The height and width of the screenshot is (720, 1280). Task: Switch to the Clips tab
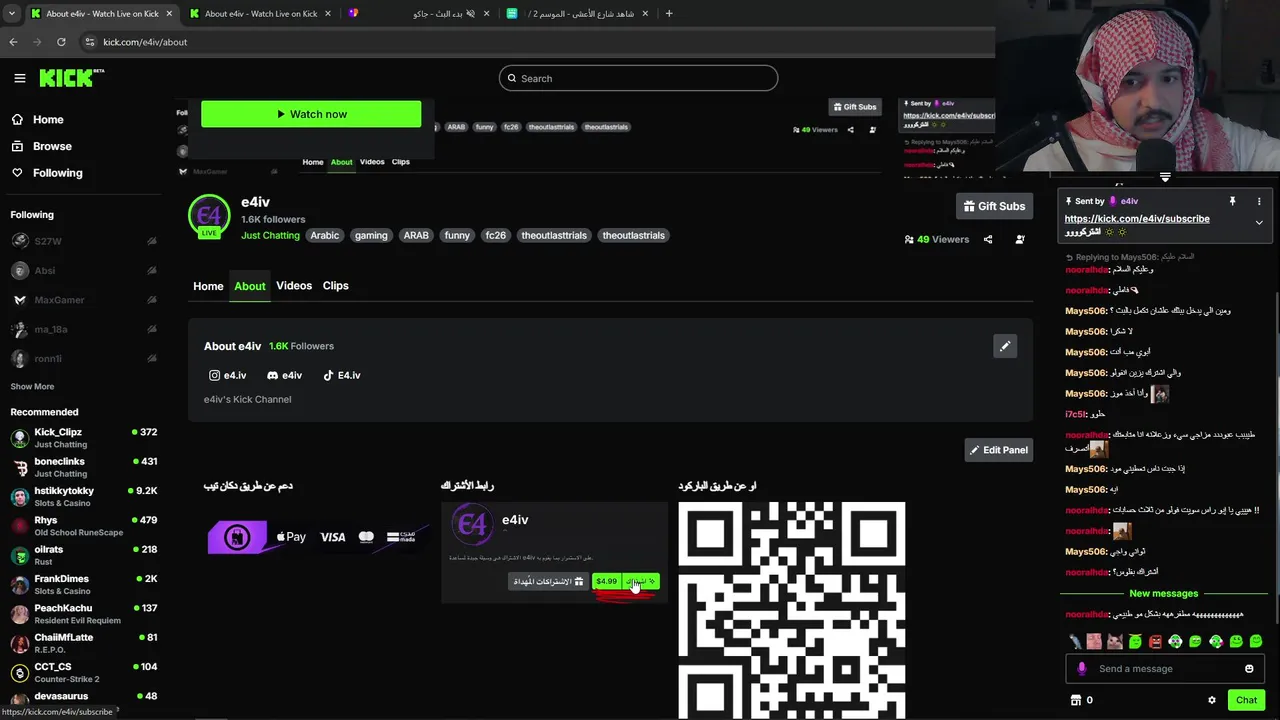pos(336,286)
